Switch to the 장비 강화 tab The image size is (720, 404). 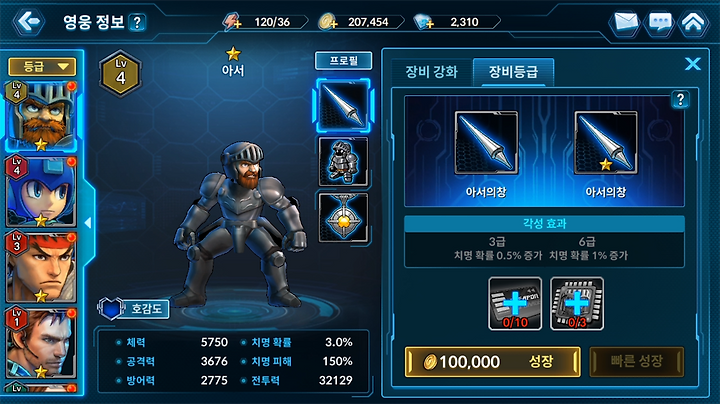pos(431,72)
